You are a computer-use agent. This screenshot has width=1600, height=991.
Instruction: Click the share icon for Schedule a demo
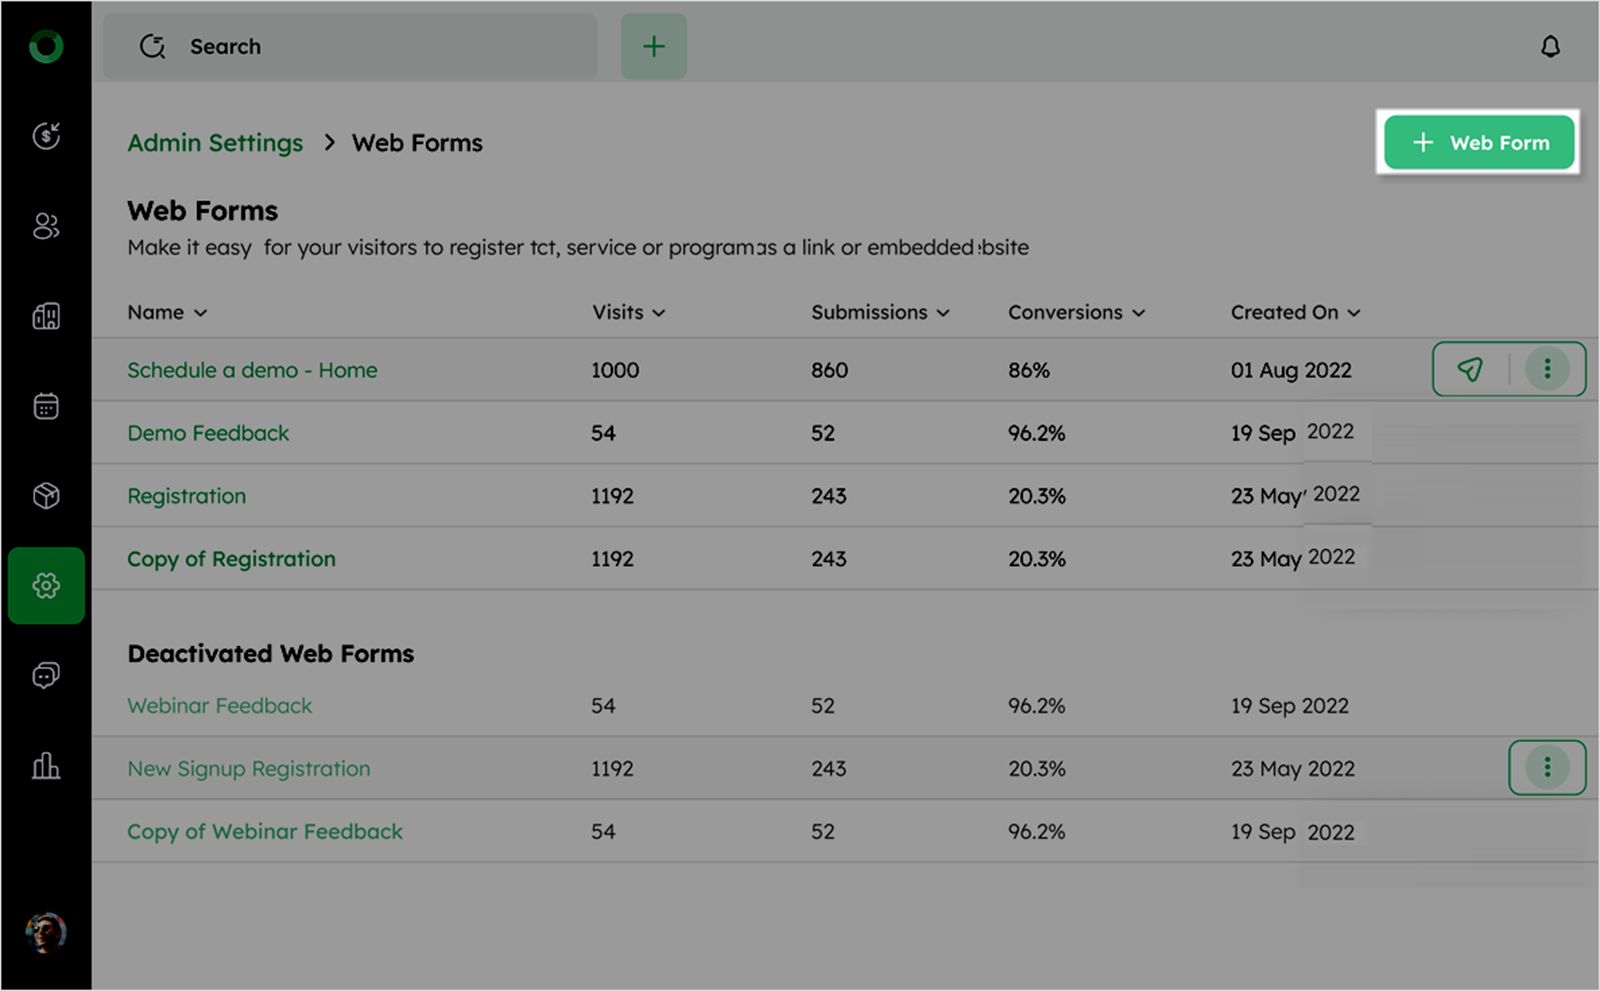tap(1470, 369)
